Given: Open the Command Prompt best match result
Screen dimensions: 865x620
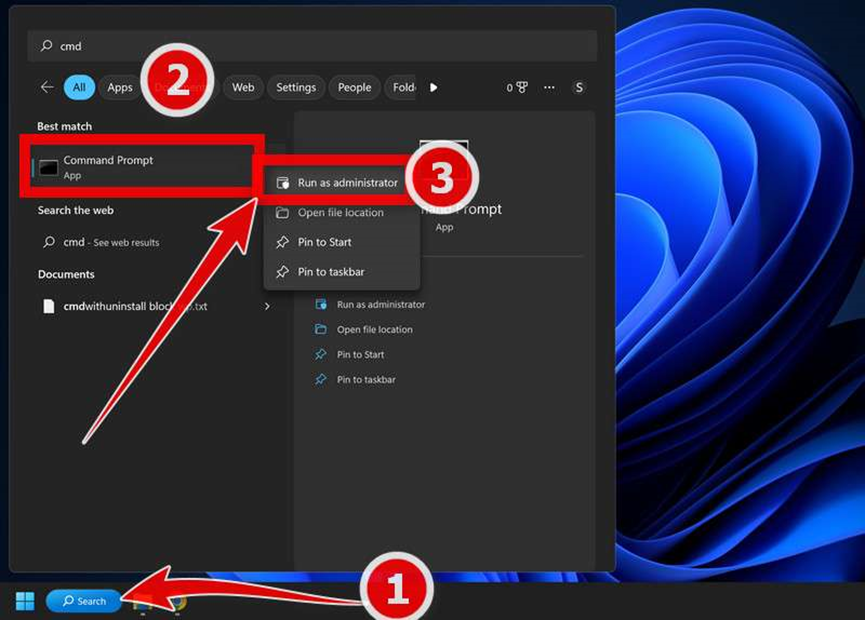Looking at the screenshot, I should click(x=142, y=167).
